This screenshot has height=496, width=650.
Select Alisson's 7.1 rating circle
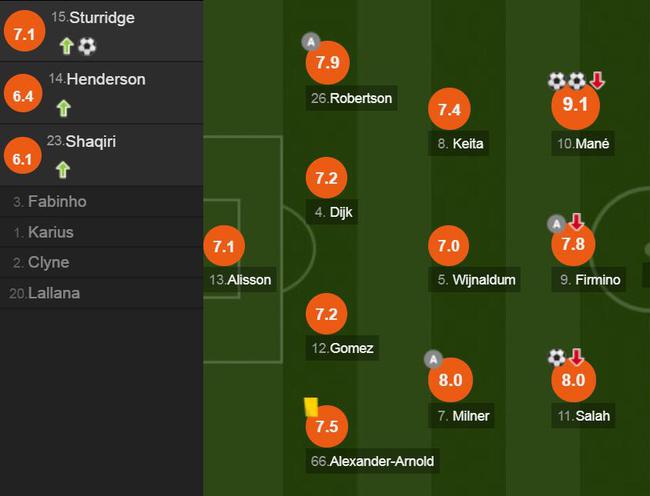[224, 246]
